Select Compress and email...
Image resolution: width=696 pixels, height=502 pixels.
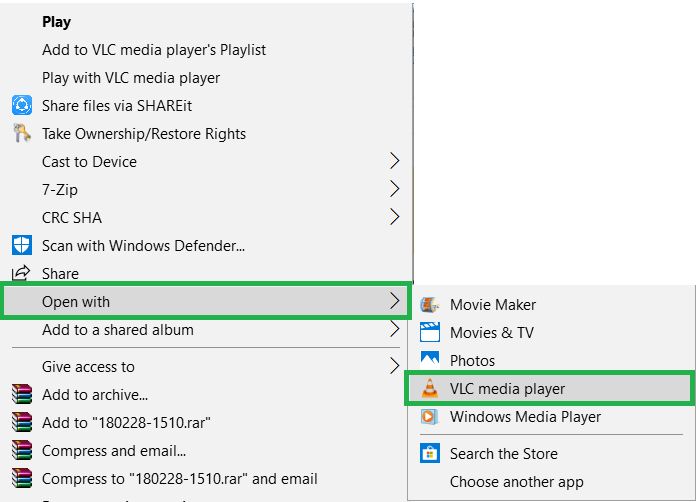click(114, 451)
